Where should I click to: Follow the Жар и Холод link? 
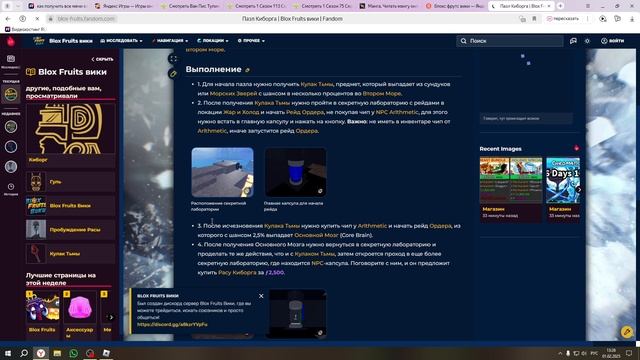(241, 112)
